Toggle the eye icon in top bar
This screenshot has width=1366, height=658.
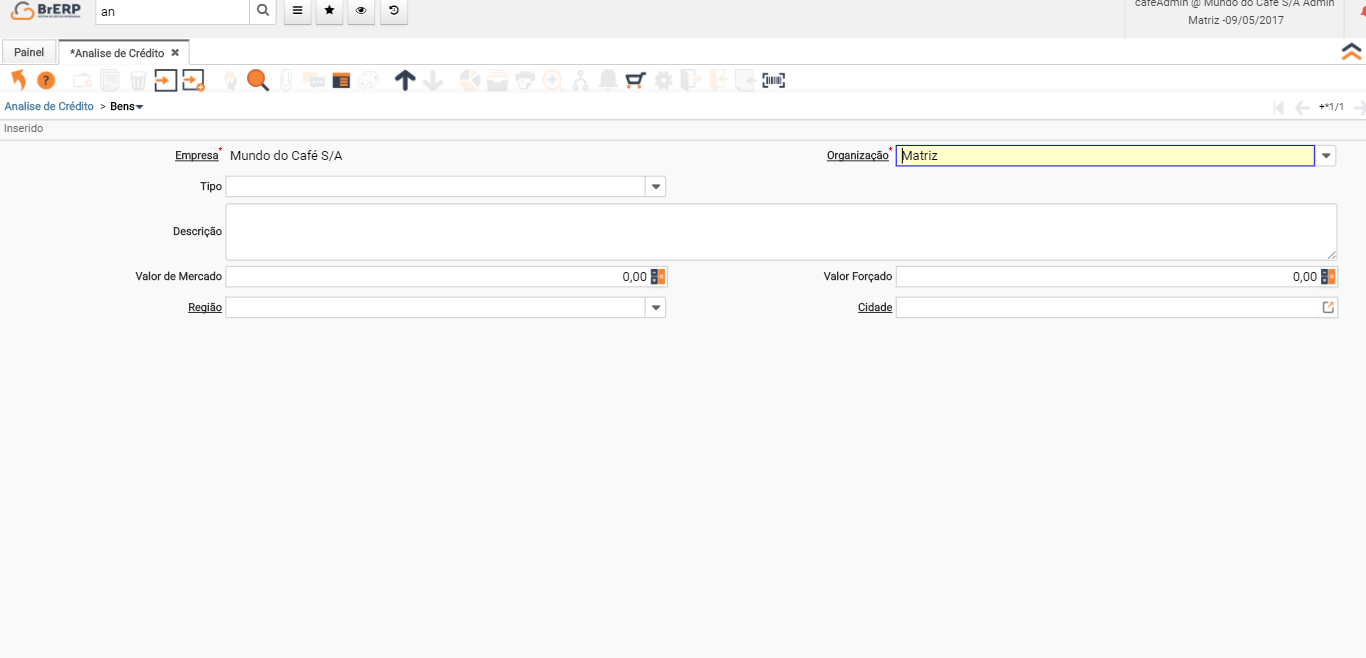[361, 11]
